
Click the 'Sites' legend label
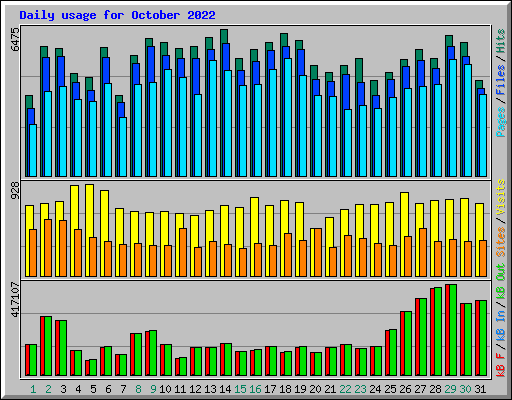[501, 242]
